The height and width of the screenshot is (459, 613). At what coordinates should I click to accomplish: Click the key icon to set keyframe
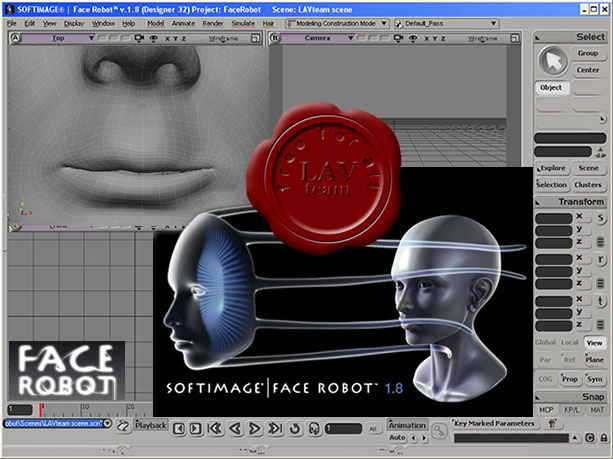(439, 431)
